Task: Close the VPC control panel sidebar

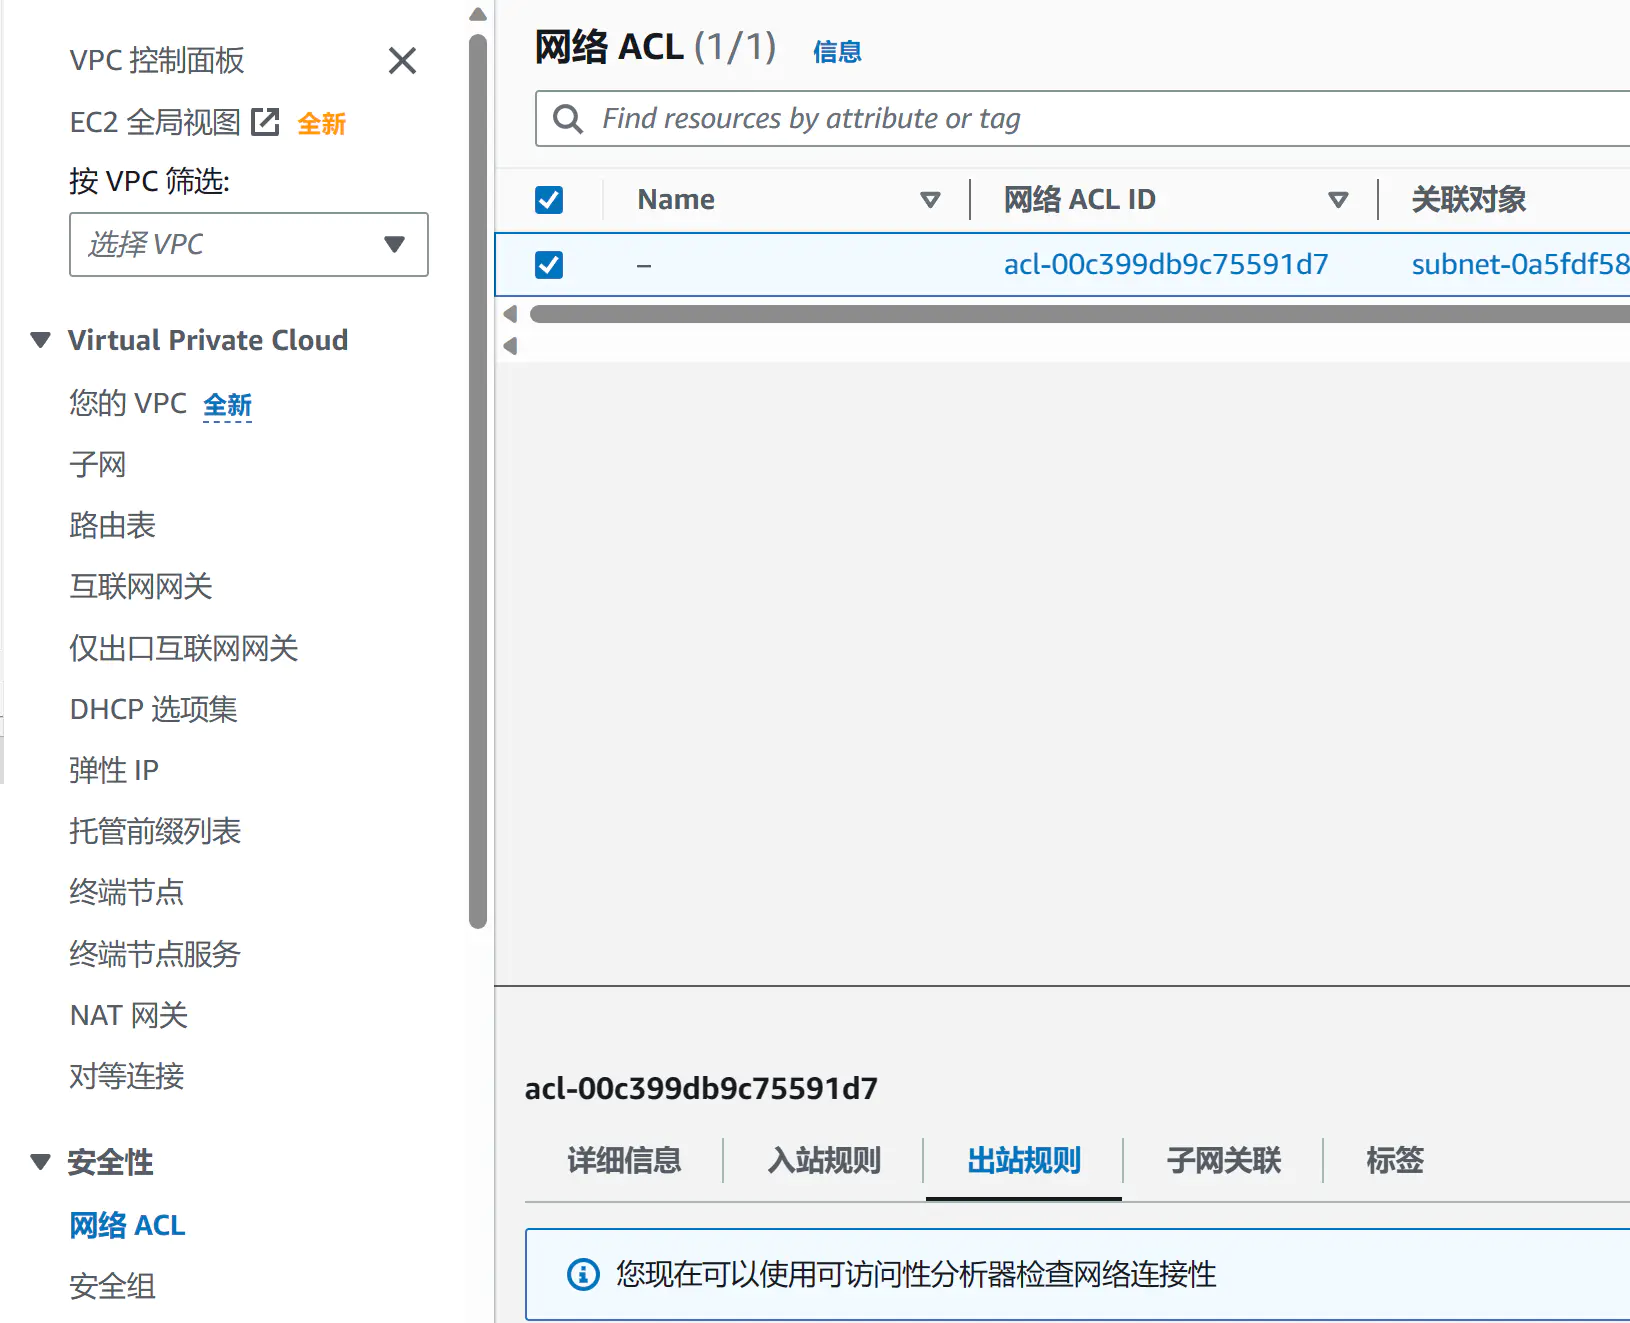Action: click(x=402, y=61)
